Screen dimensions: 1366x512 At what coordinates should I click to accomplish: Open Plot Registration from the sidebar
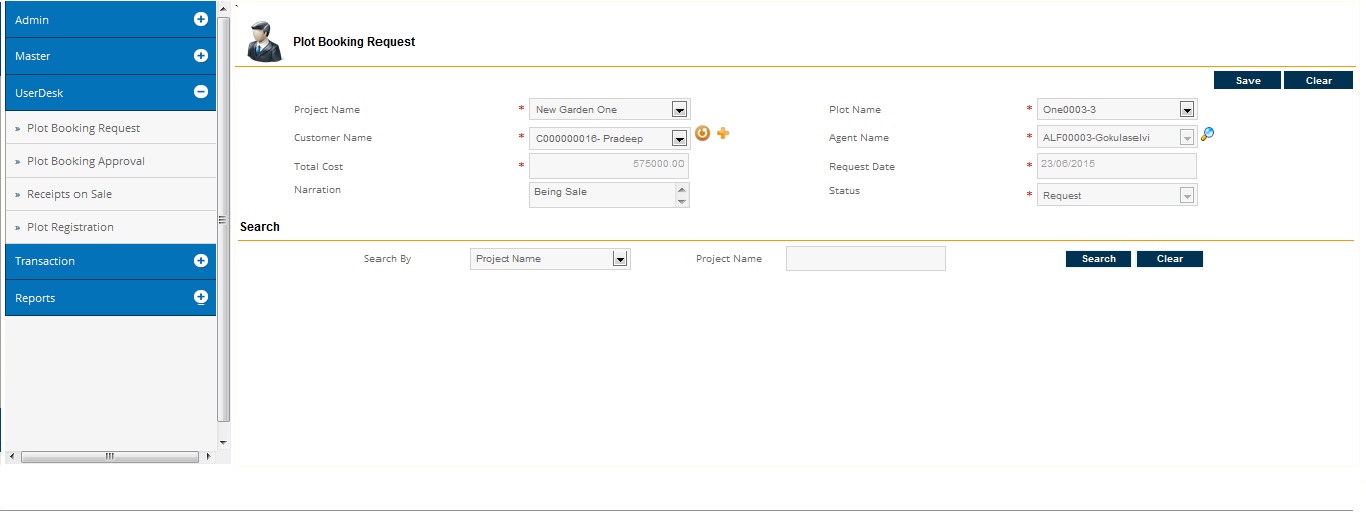click(x=70, y=227)
